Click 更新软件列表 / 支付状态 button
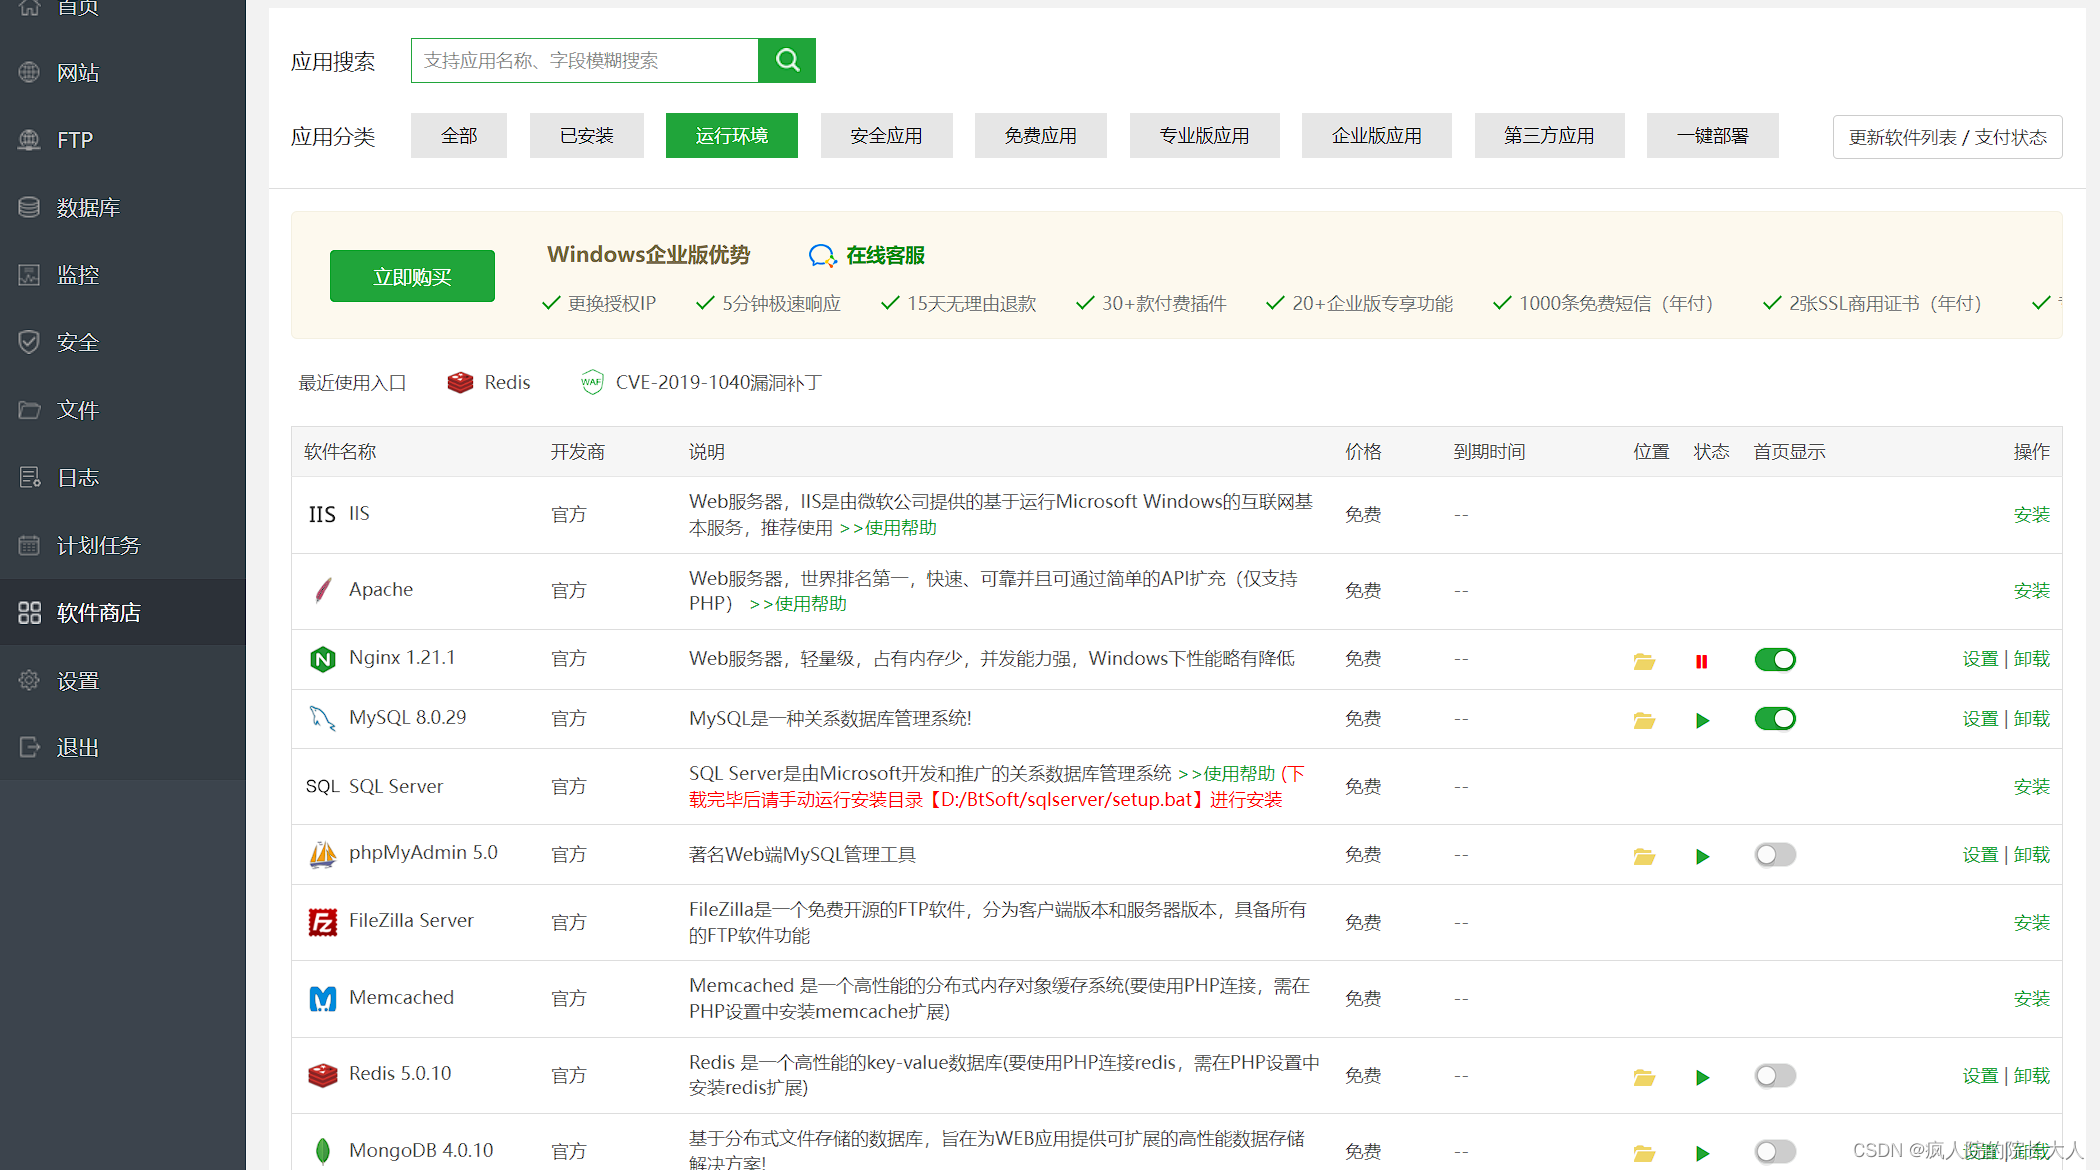Screen dimensions: 2100x1170 (1948, 137)
